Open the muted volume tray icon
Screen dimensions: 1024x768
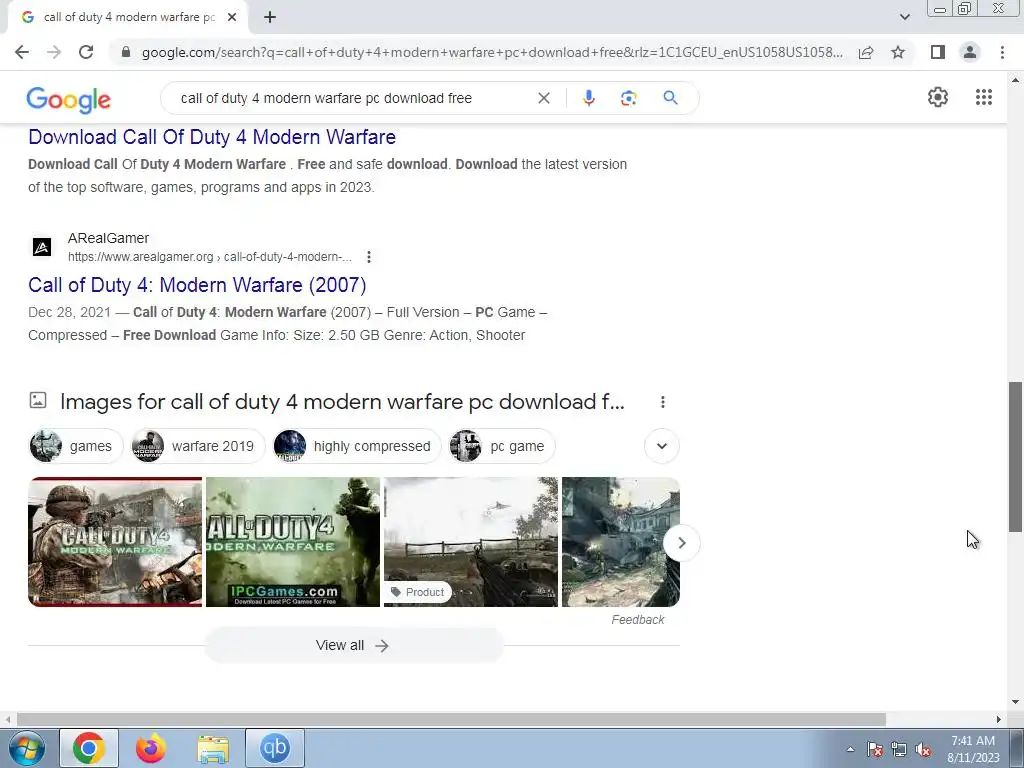923,749
